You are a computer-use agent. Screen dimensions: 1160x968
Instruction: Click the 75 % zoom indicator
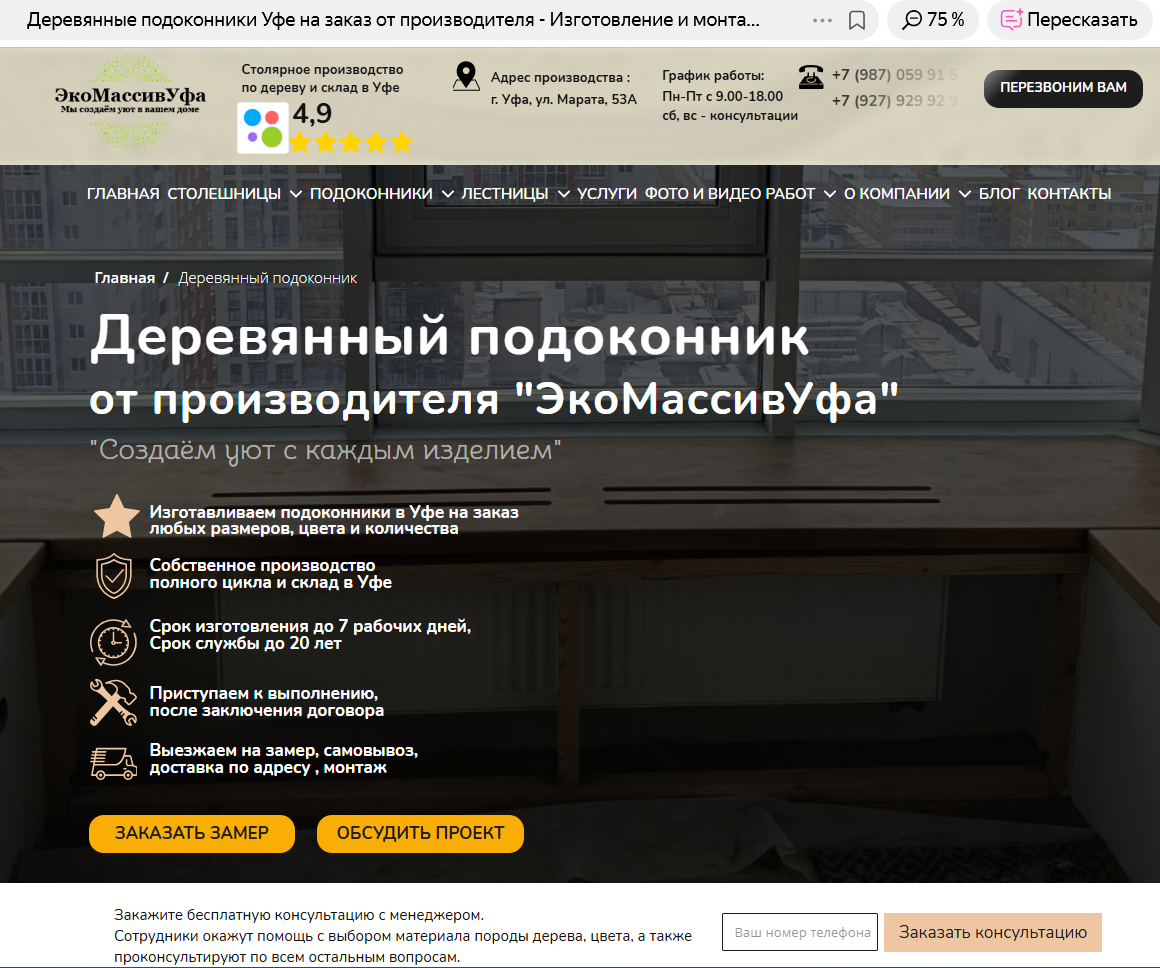933,20
